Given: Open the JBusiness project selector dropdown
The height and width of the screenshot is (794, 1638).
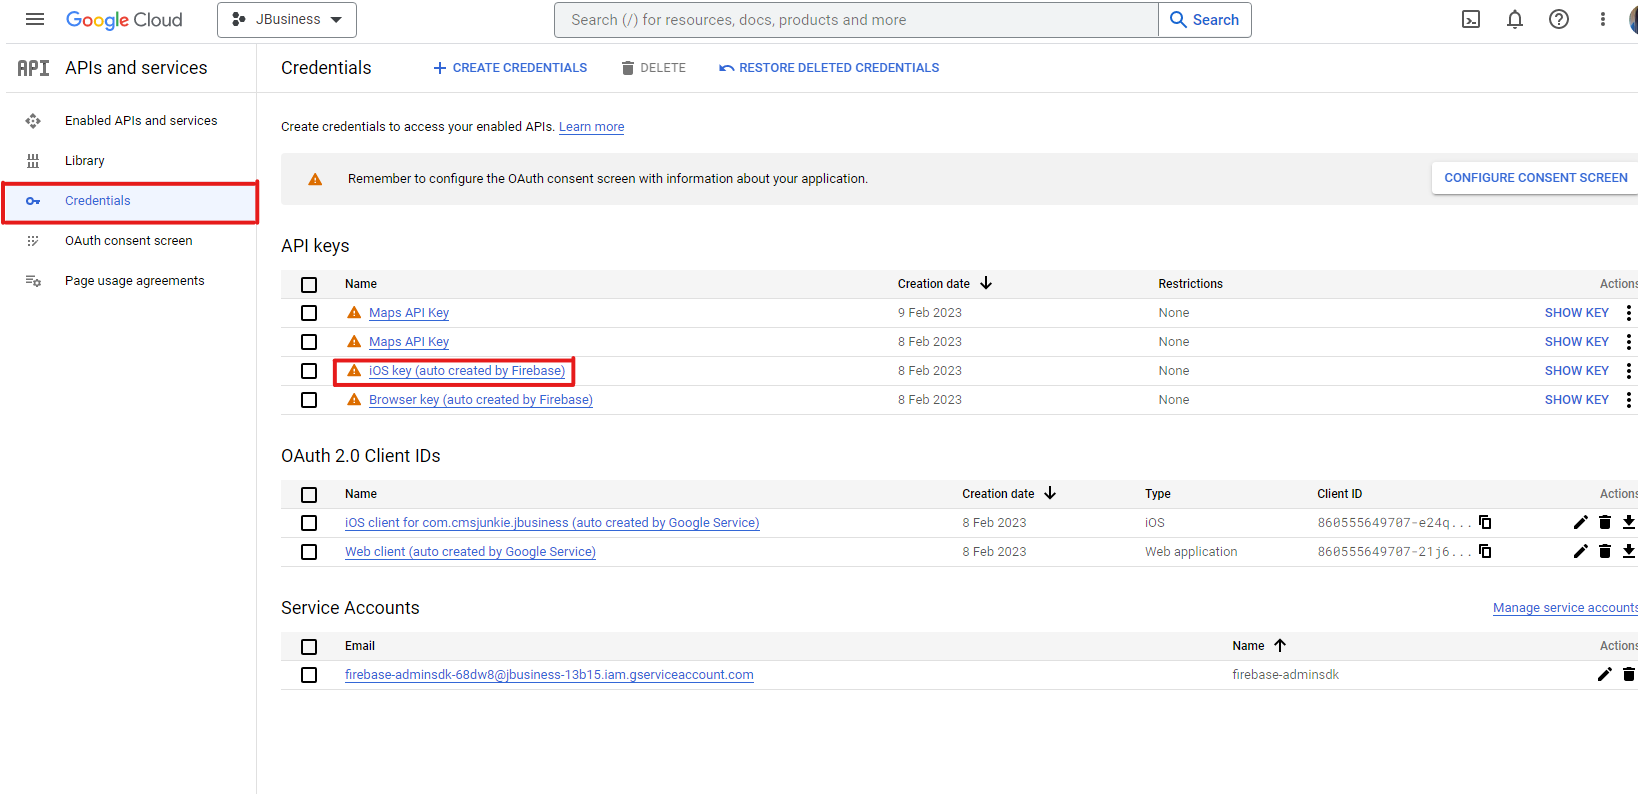Looking at the screenshot, I should (x=287, y=20).
